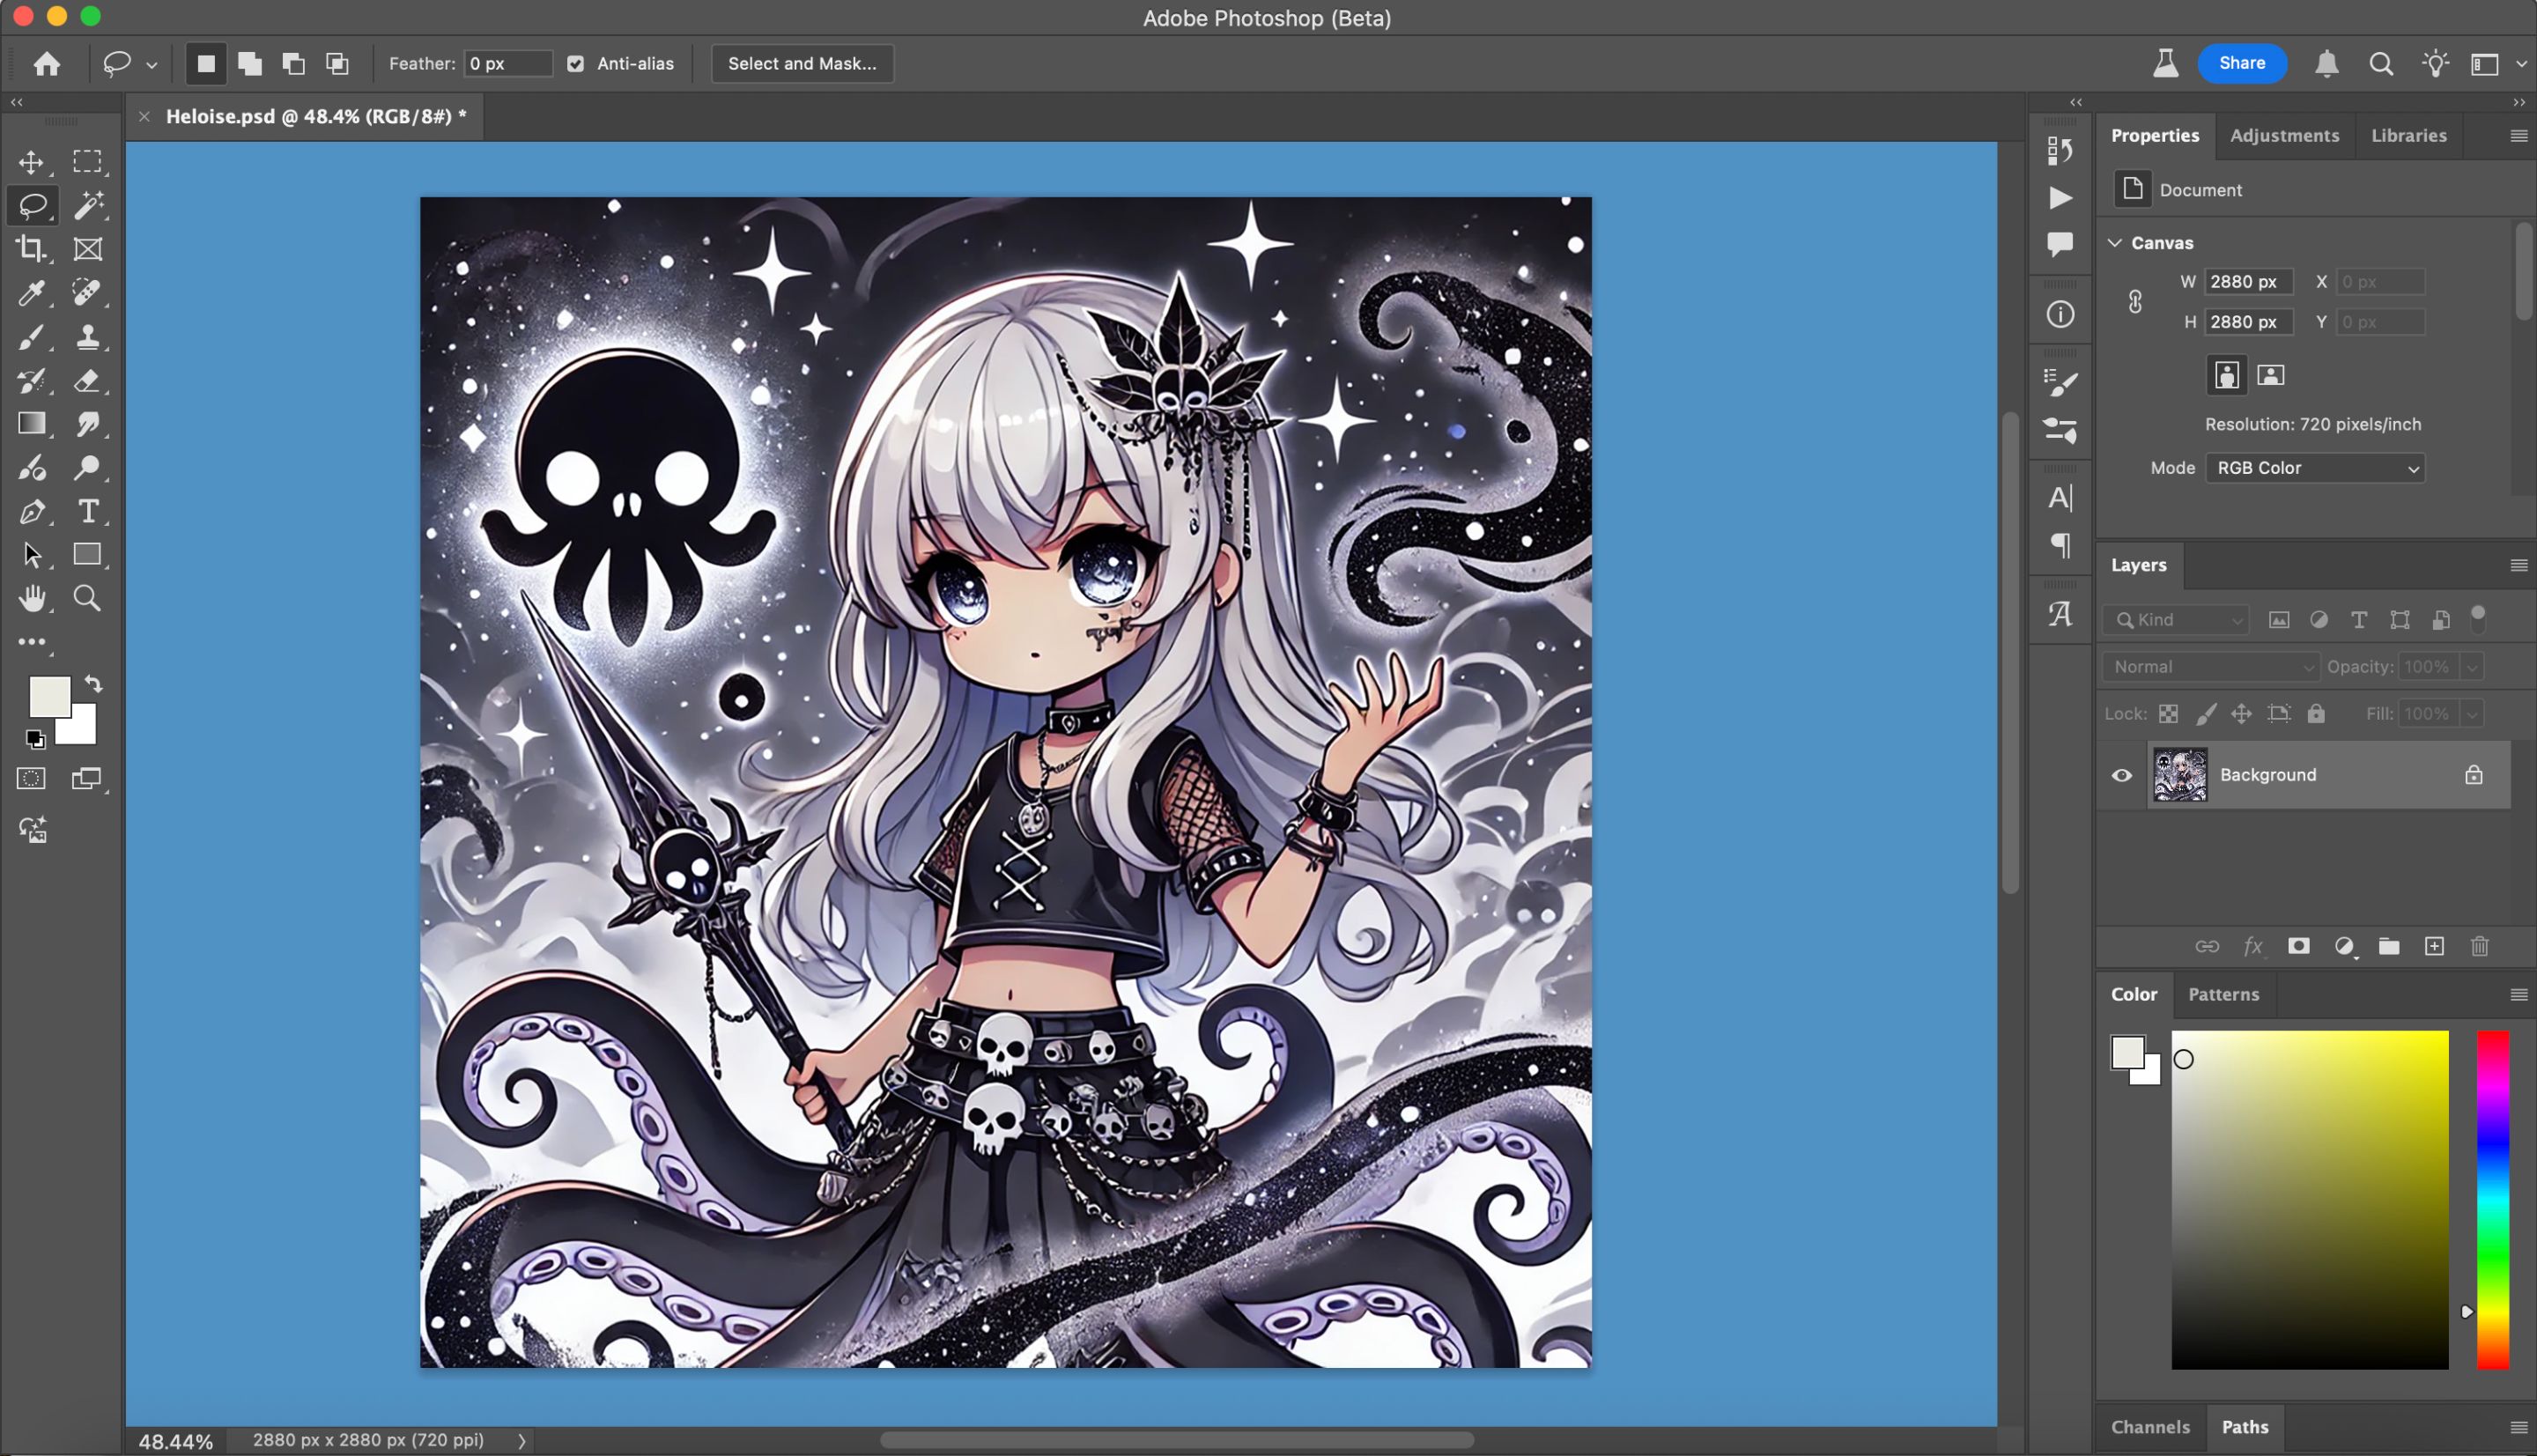Image resolution: width=2537 pixels, height=1456 pixels.
Task: Select the Smudge tool
Action: [87, 424]
